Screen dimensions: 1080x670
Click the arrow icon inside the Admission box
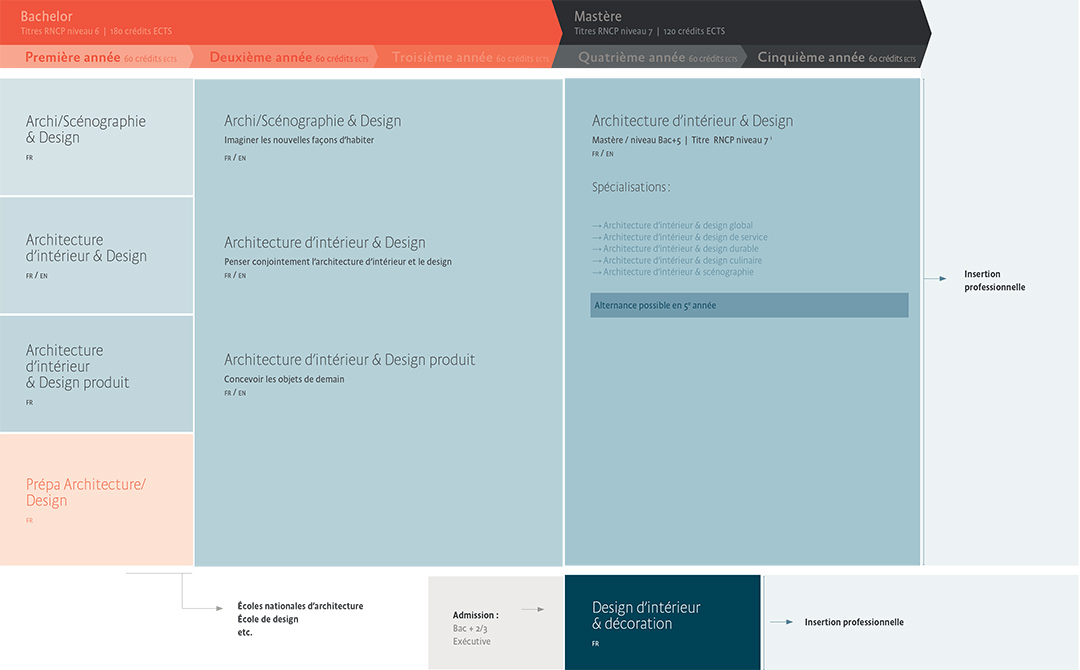(x=533, y=609)
